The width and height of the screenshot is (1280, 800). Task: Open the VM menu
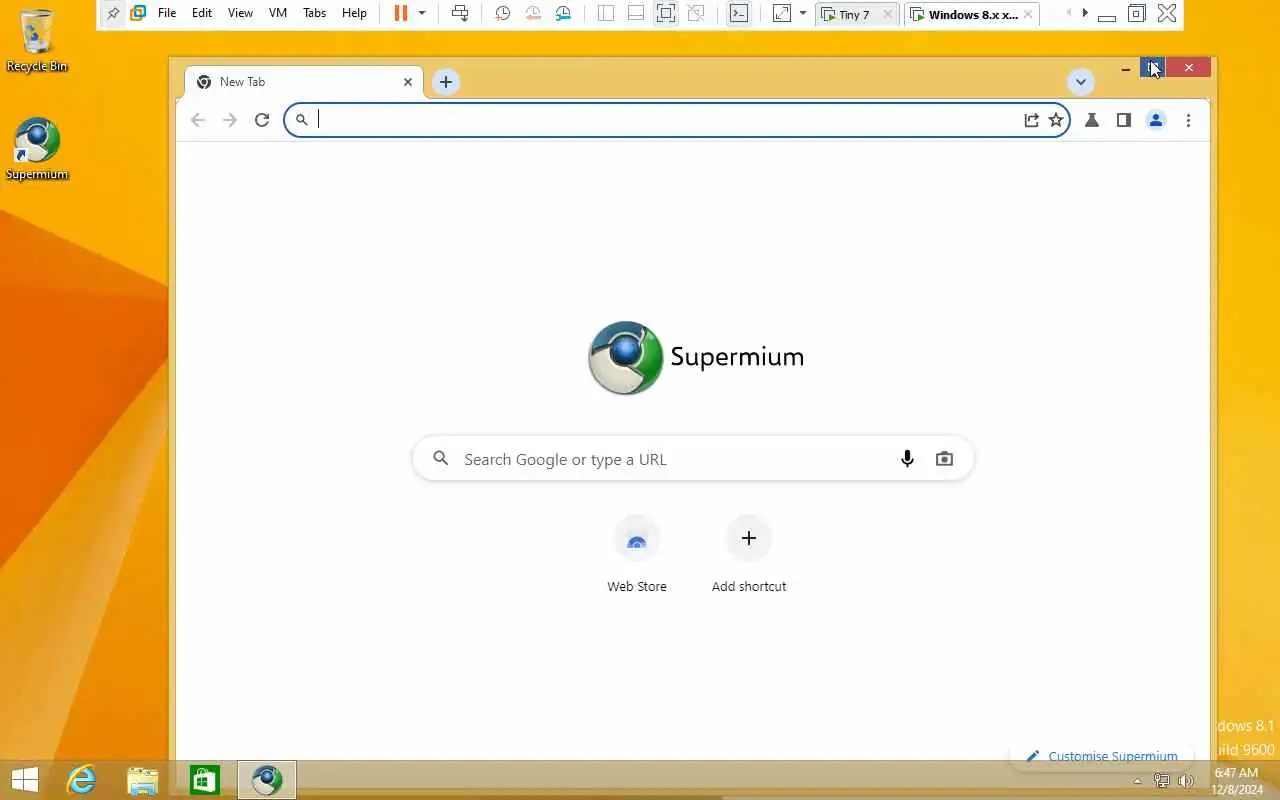click(x=278, y=13)
